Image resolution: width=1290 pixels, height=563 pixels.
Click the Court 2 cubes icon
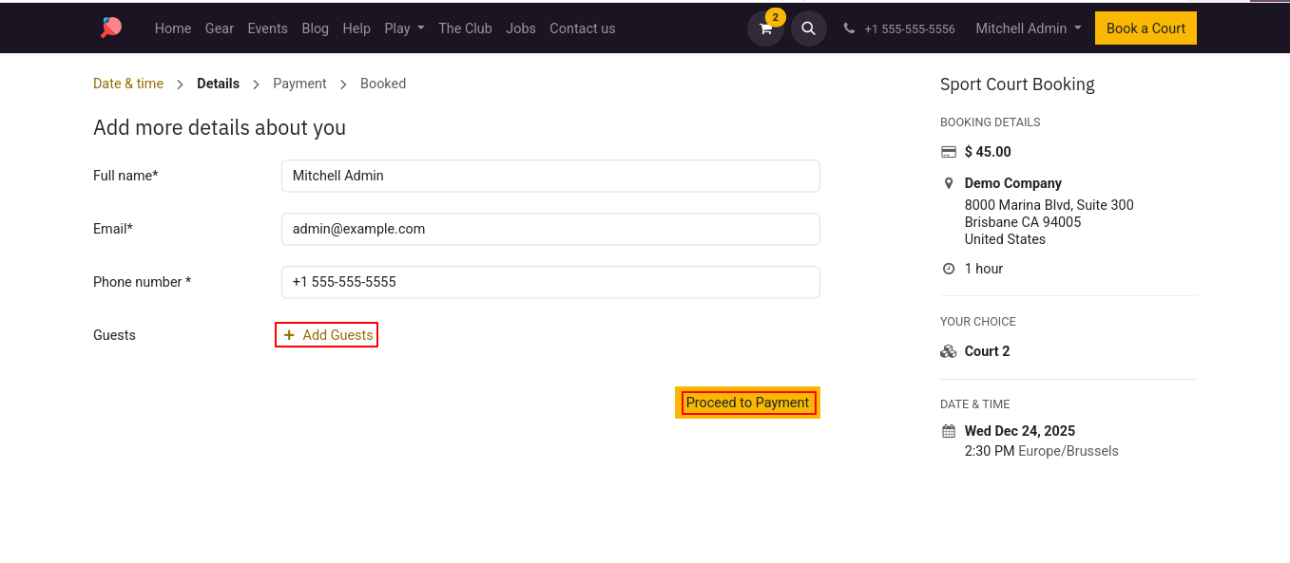949,351
